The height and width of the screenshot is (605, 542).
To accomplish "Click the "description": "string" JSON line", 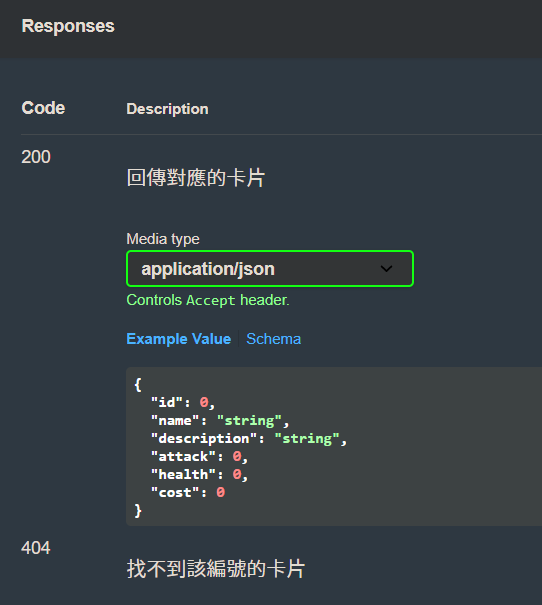I will (248, 439).
